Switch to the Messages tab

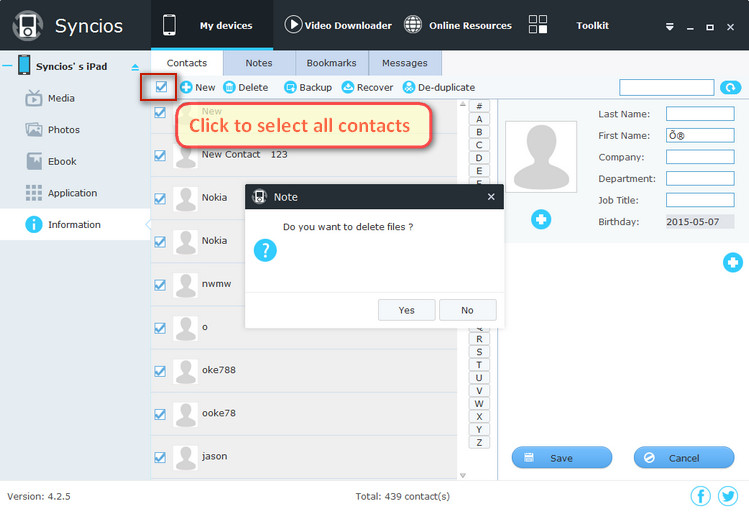[x=405, y=63]
